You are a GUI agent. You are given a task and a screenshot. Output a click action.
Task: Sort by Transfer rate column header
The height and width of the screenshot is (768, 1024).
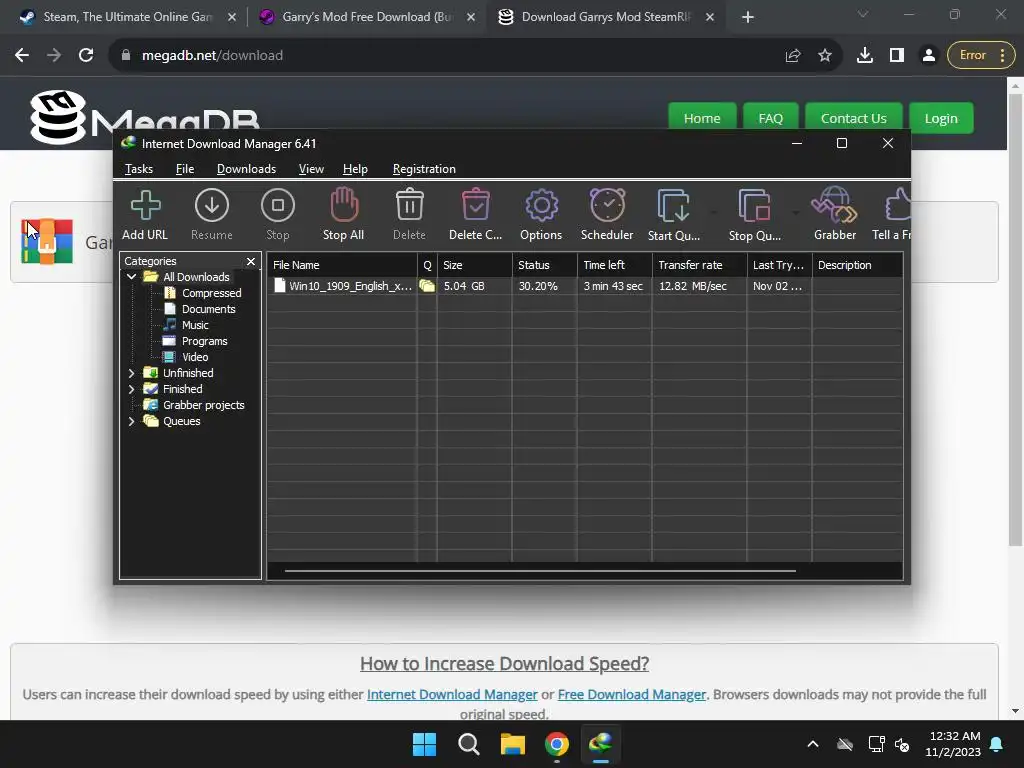pos(699,265)
